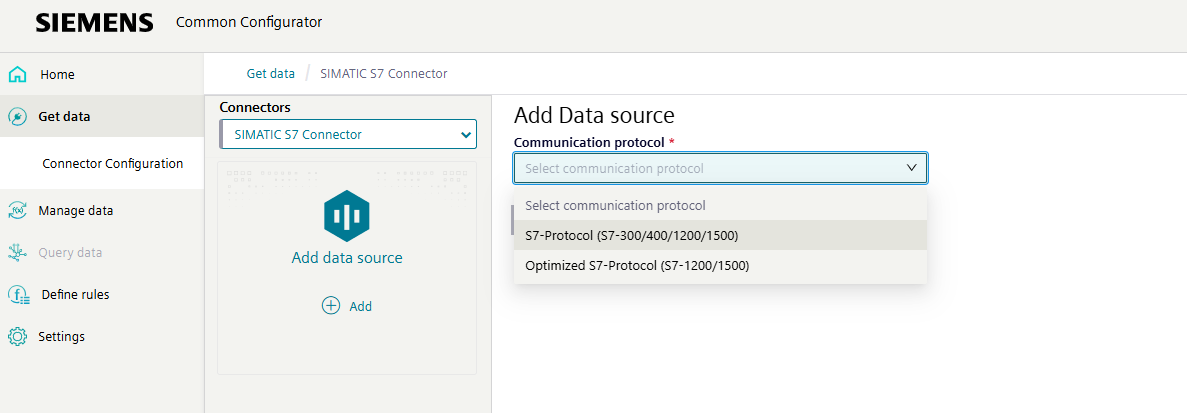1187x413 pixels.
Task: Click the Connectors label
Action: pos(255,107)
